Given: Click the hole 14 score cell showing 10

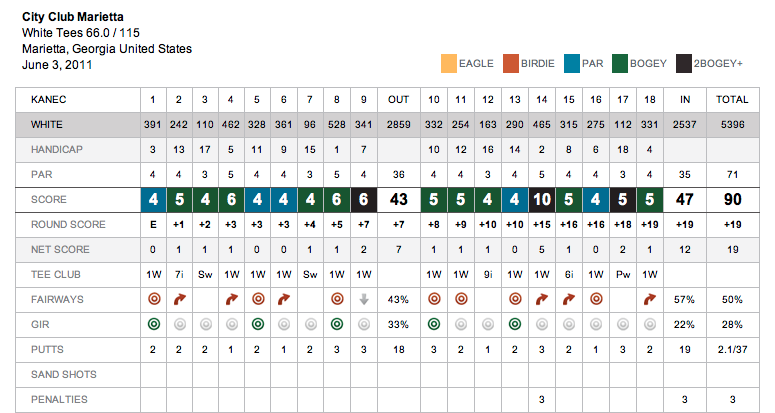Looking at the screenshot, I should click(543, 199).
